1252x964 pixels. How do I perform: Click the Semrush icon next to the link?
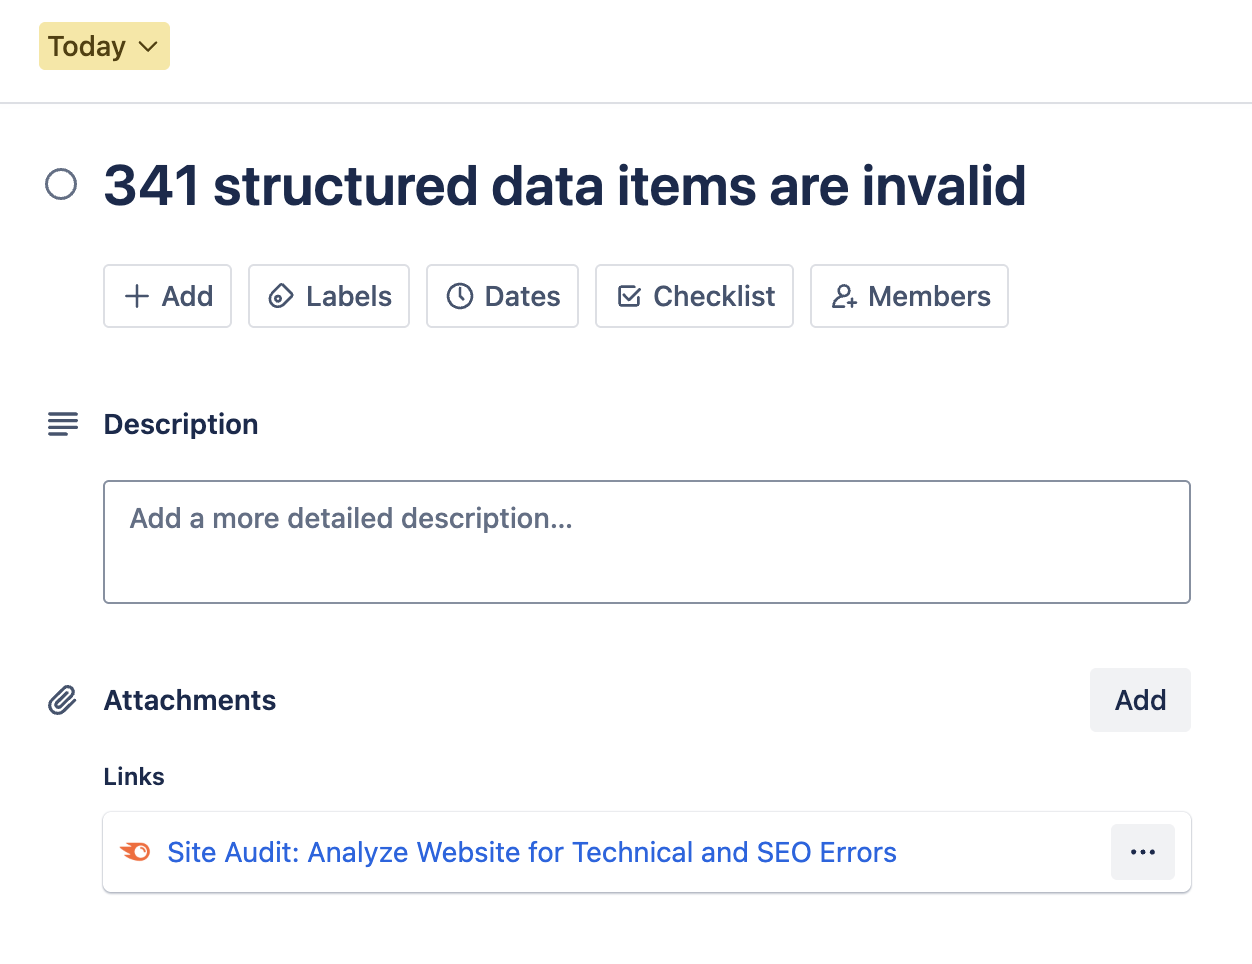pyautogui.click(x=135, y=852)
